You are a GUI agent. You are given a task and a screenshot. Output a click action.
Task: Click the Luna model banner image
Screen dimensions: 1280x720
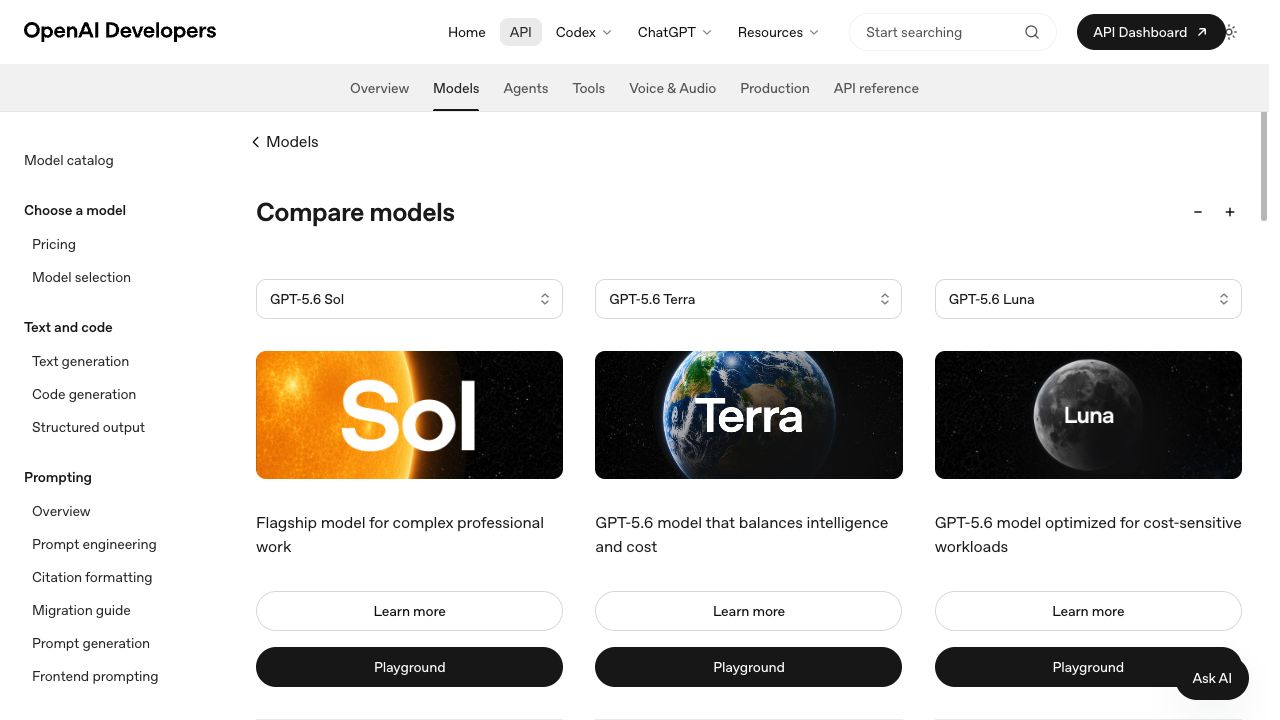[x=1088, y=415]
